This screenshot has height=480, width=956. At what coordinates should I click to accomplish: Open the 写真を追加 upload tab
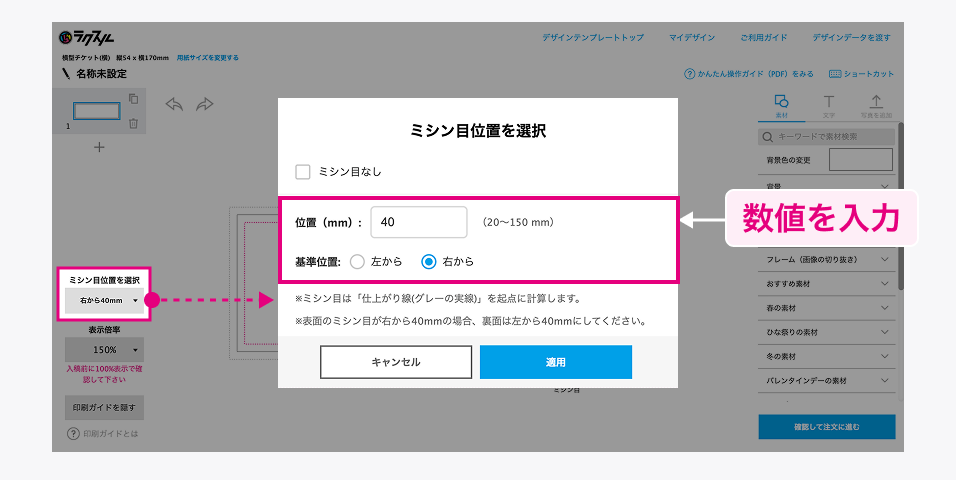[x=876, y=106]
